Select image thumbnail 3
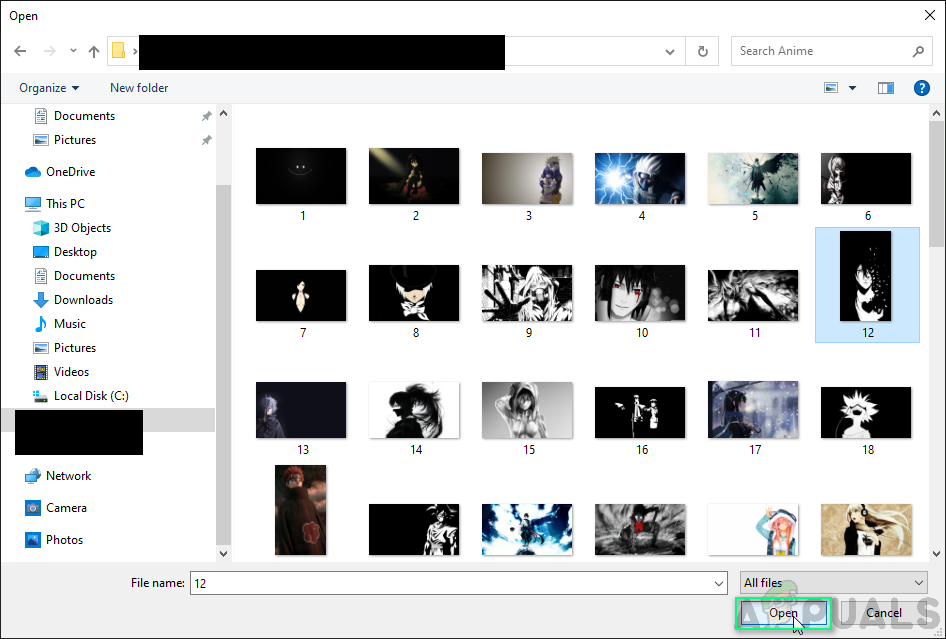Viewport: 946px width, 639px height. [527, 179]
